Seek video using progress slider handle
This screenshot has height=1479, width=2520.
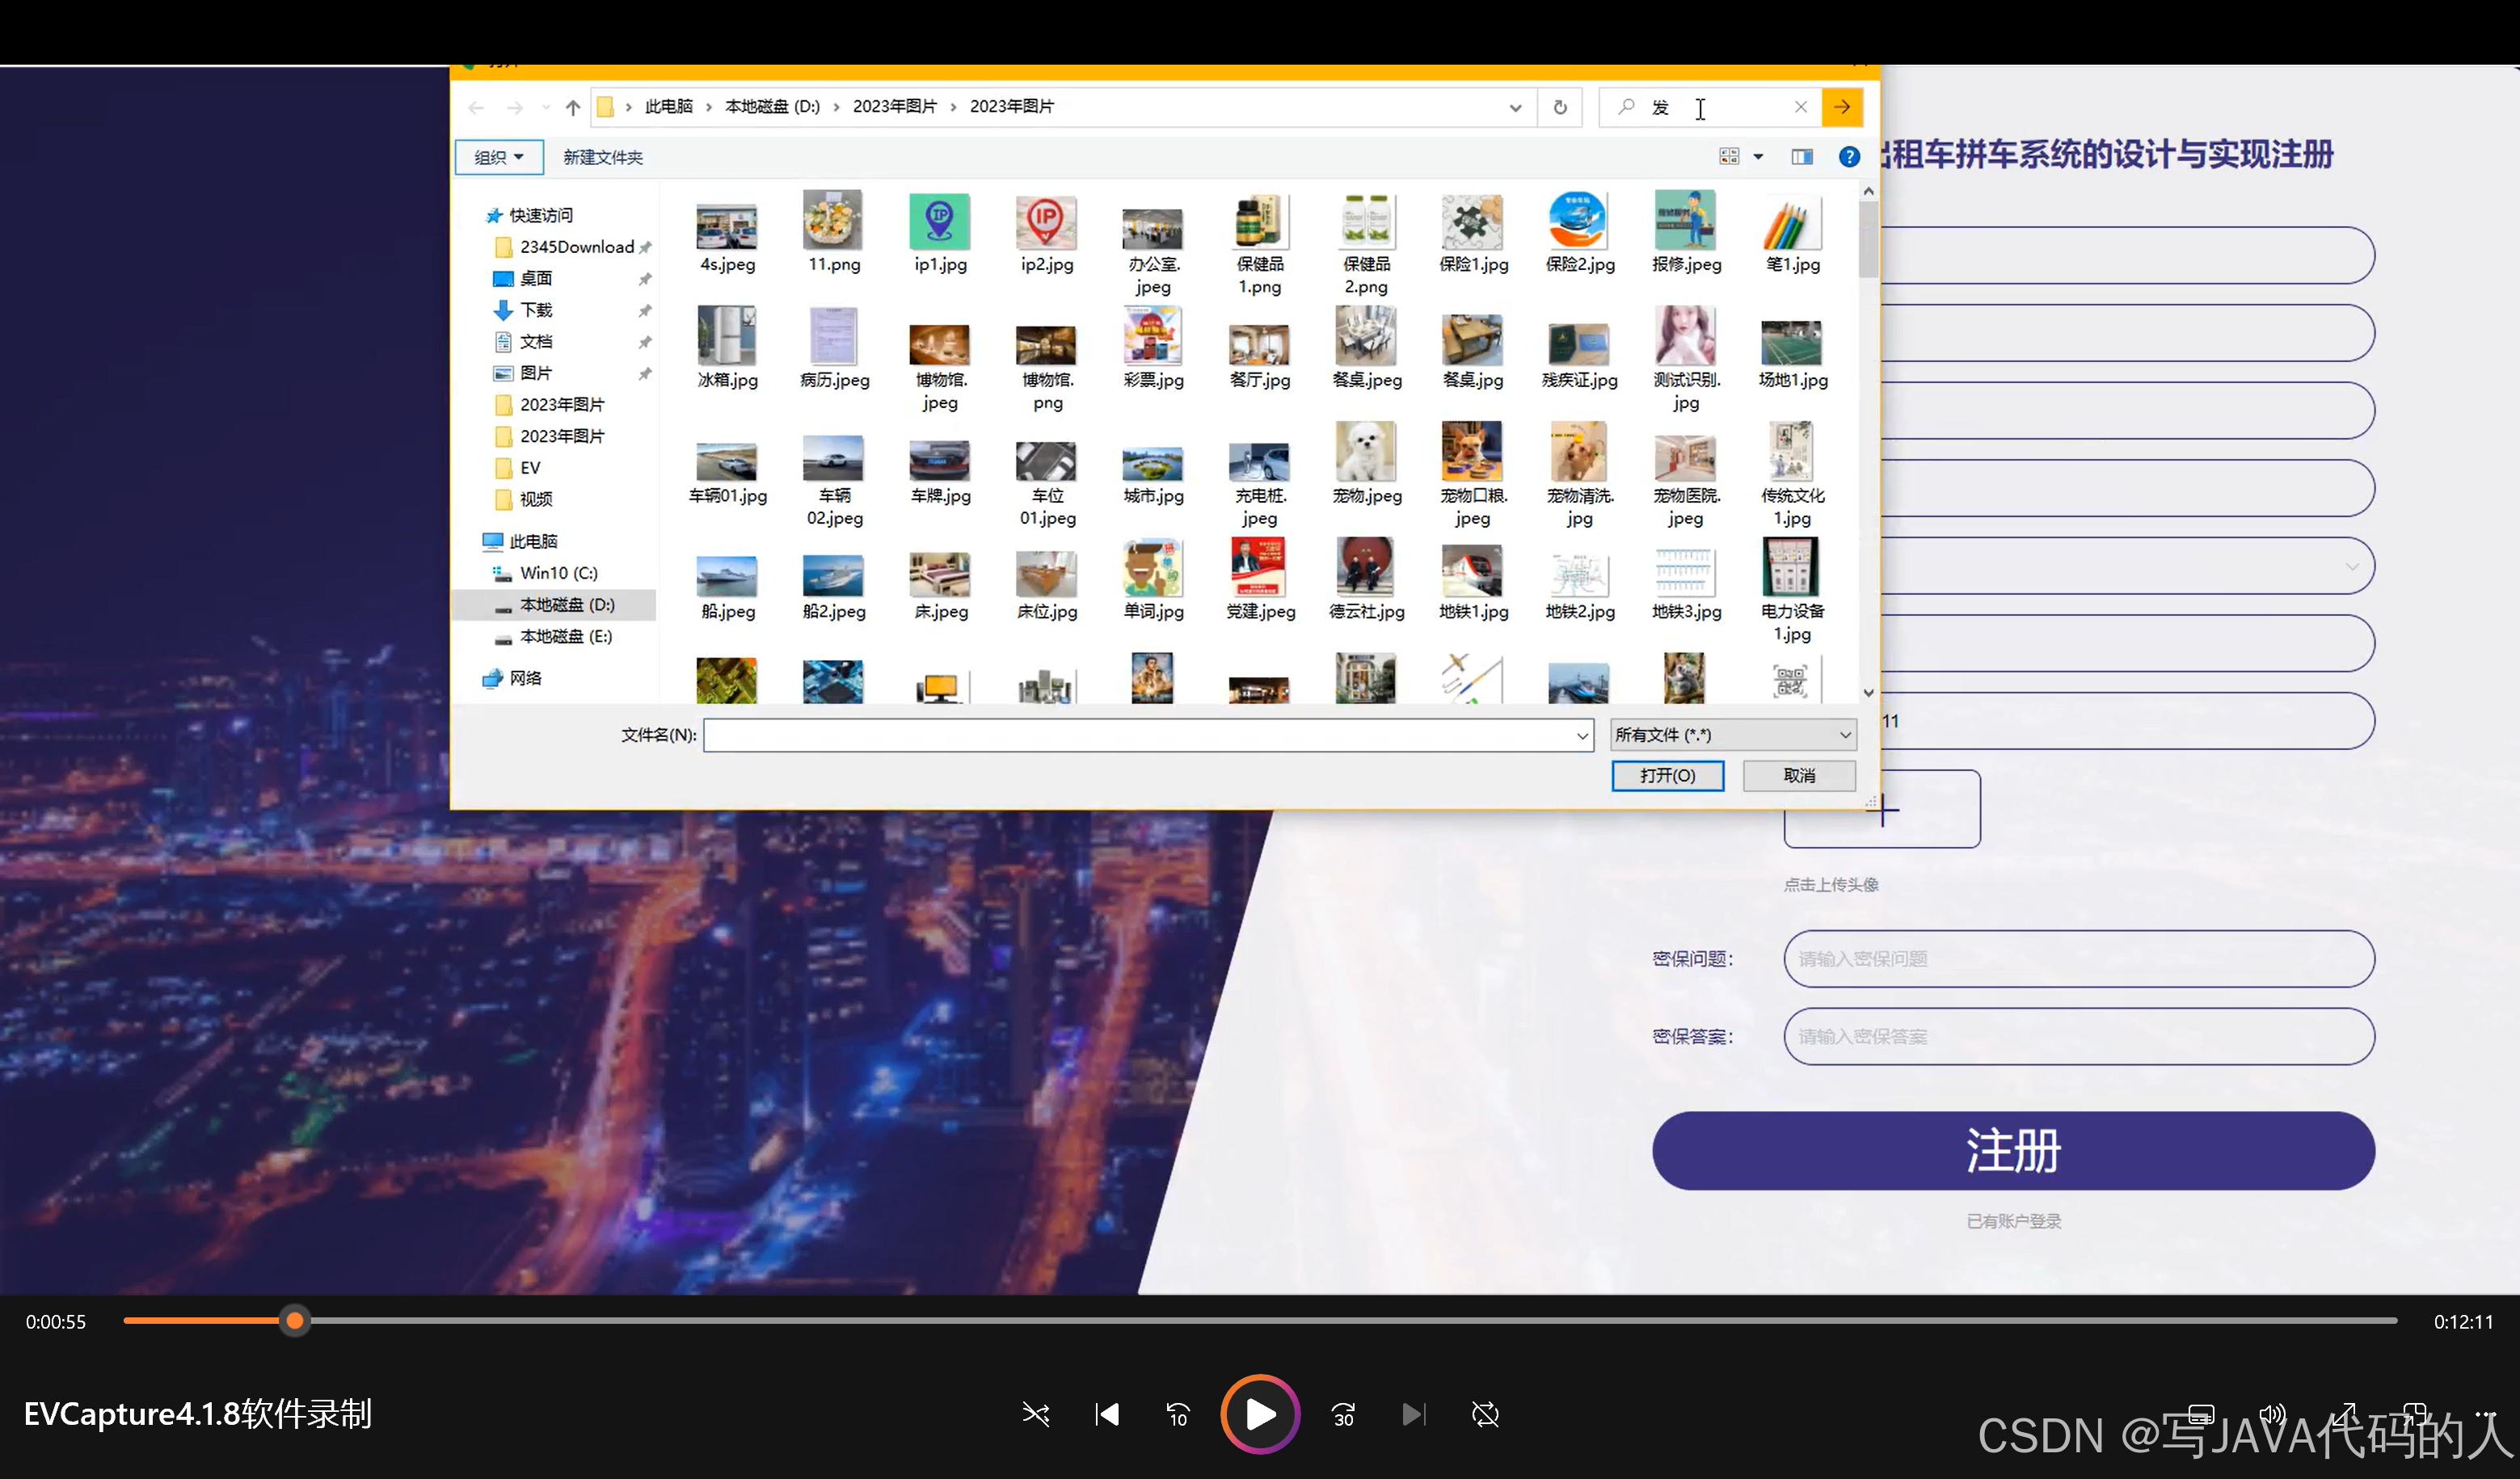click(294, 1321)
